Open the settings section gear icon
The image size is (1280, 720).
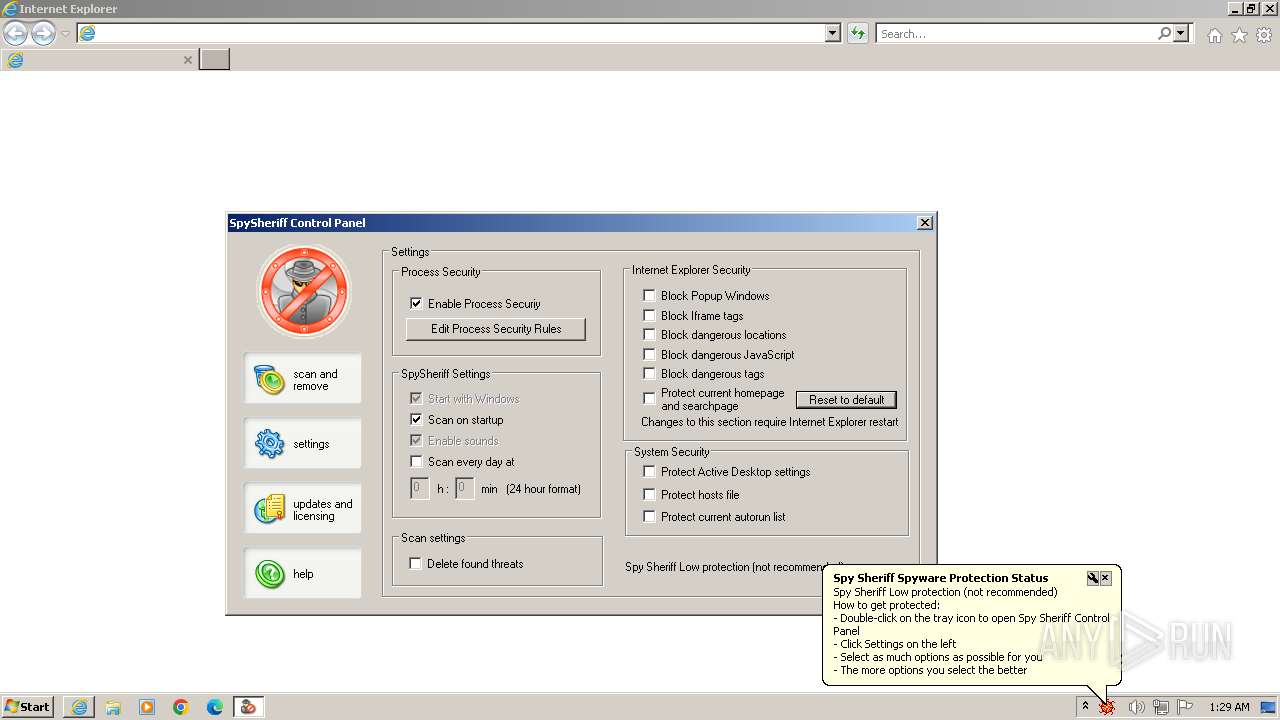[x=270, y=444]
